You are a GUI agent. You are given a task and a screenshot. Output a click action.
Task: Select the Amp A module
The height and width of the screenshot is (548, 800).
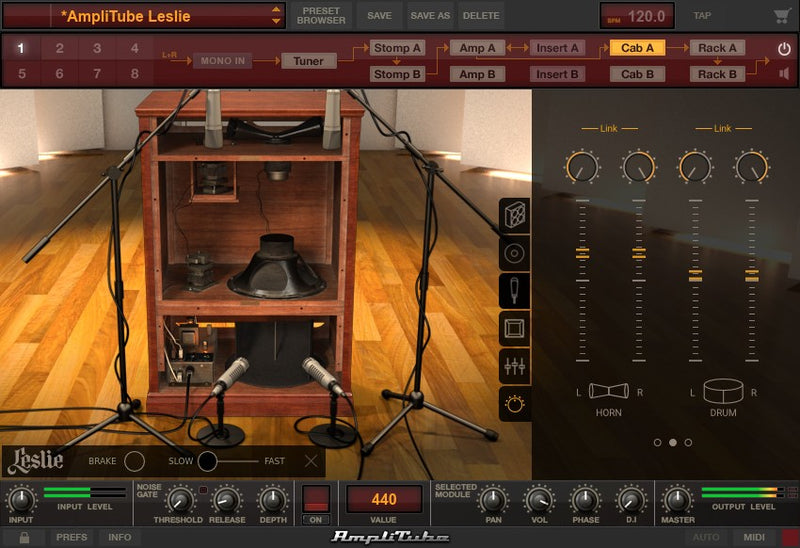pyautogui.click(x=477, y=48)
